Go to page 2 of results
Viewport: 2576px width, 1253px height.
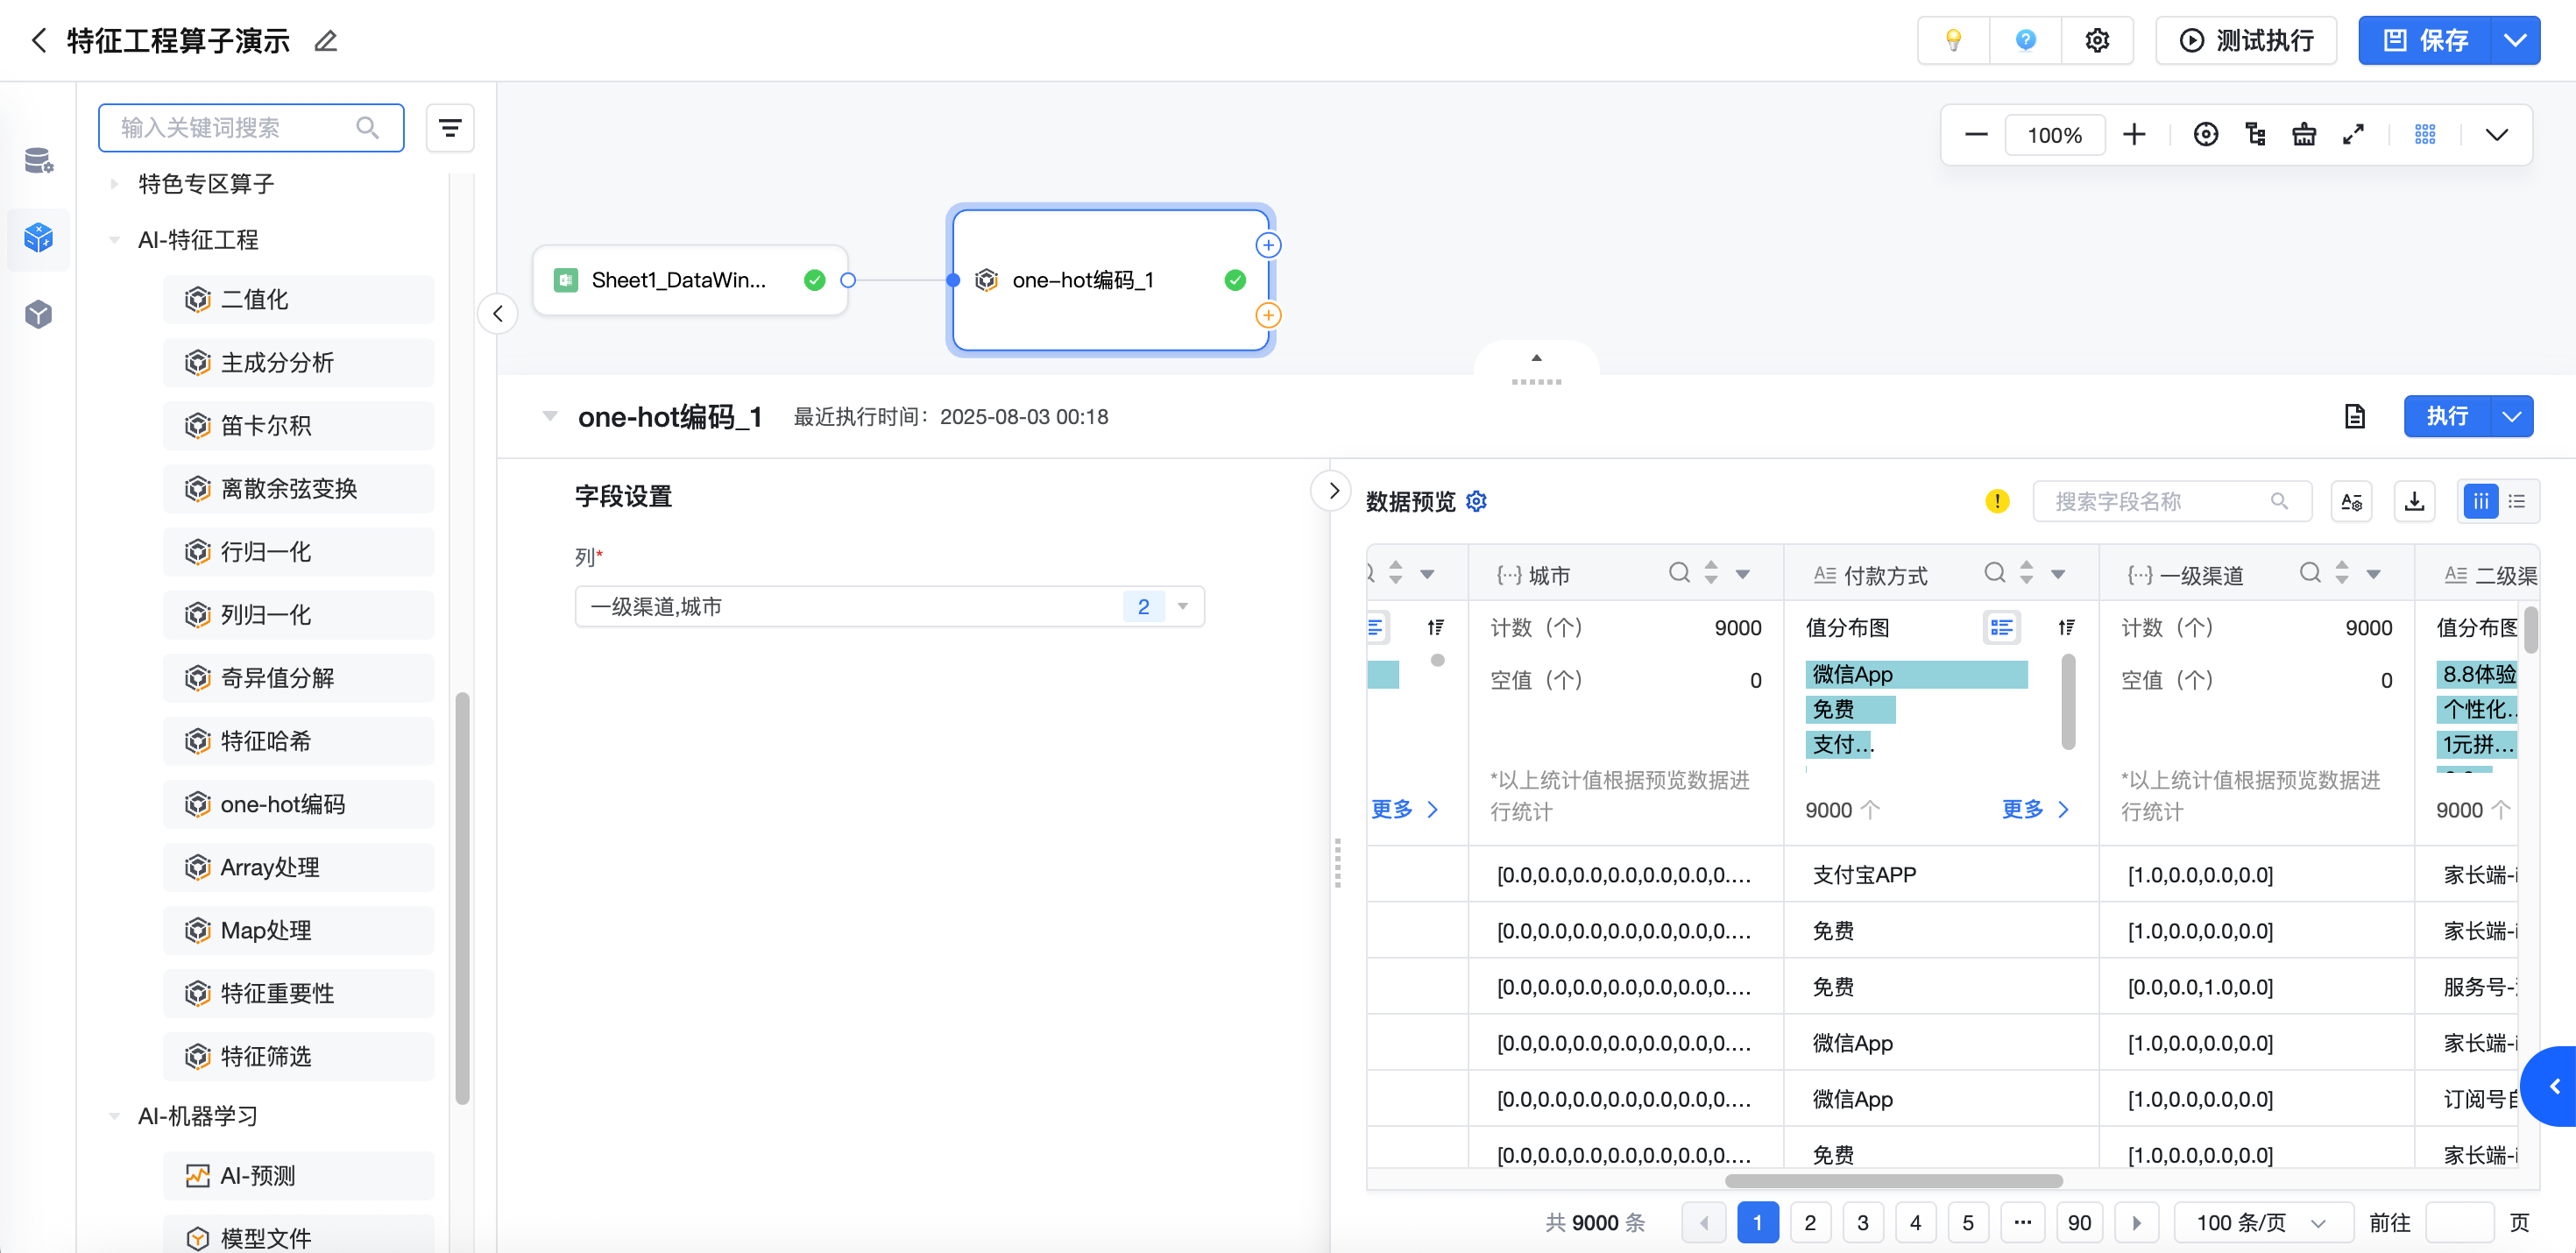(1809, 1222)
